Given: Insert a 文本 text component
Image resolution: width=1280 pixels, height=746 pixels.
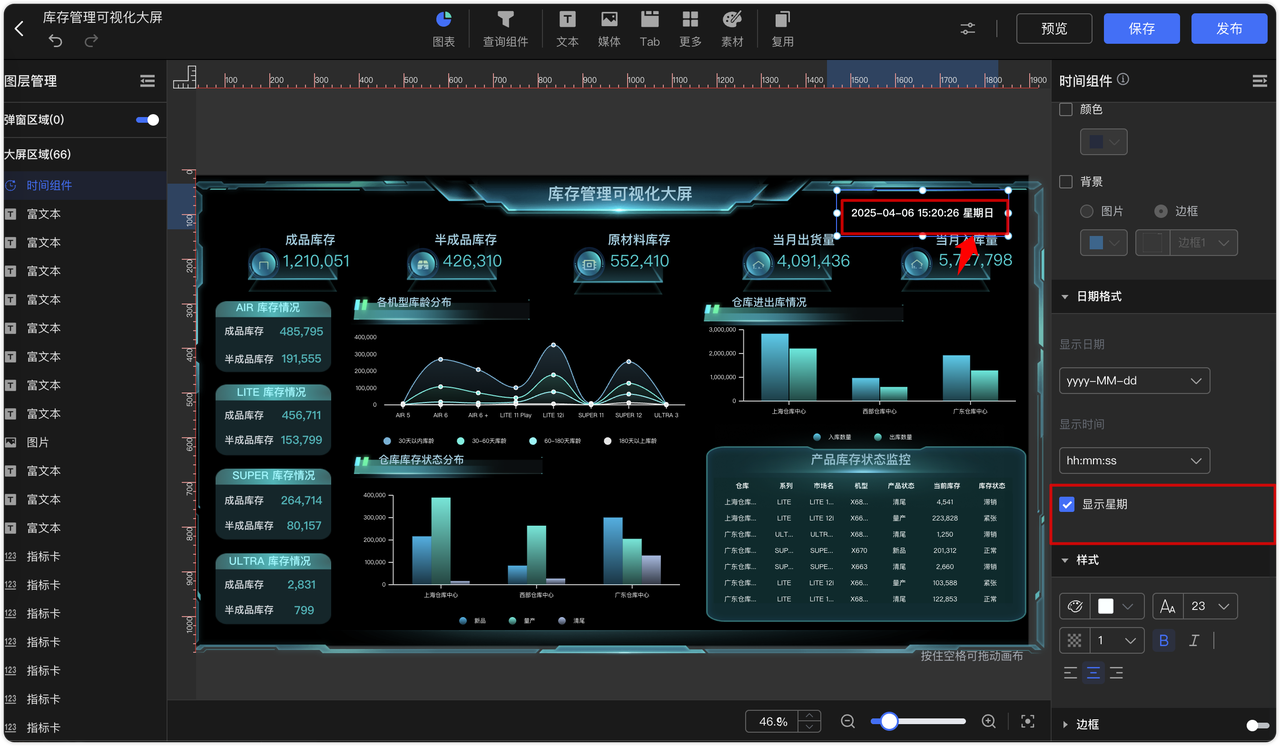Looking at the screenshot, I should click(567, 29).
